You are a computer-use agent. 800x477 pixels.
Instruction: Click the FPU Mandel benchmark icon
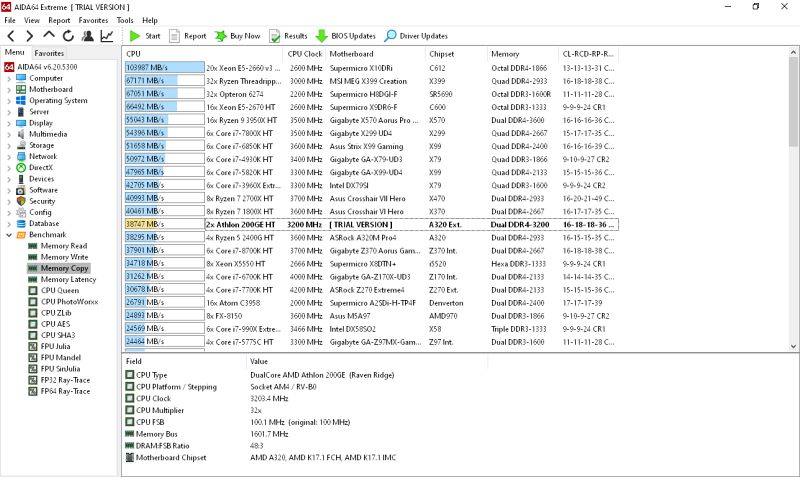[x=33, y=358]
